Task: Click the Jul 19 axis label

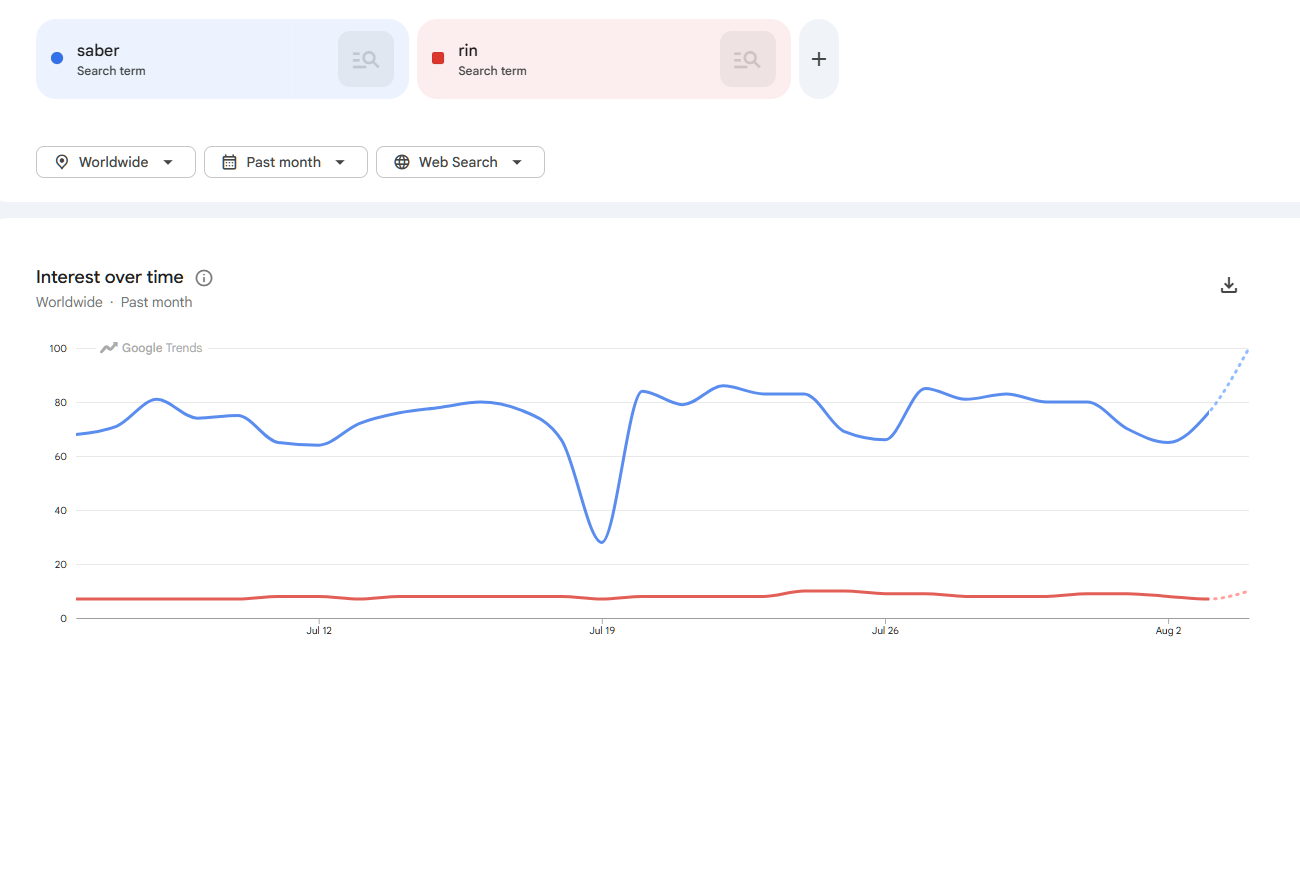Action: click(602, 631)
